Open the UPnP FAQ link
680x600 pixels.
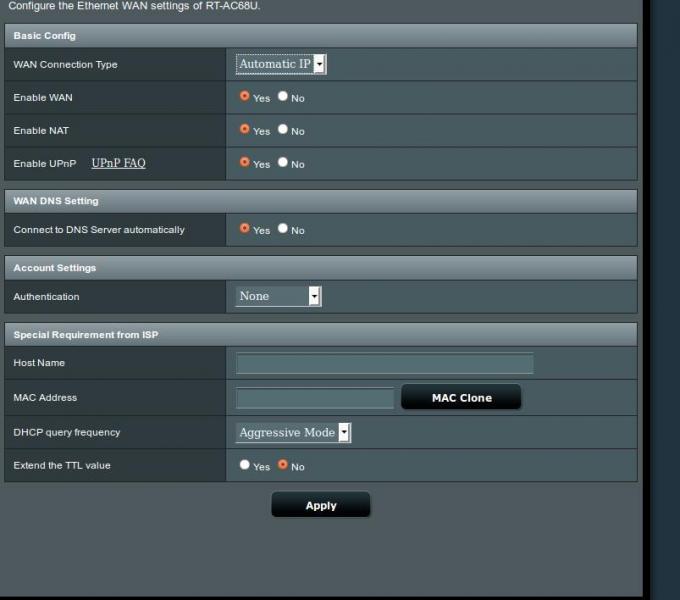pos(118,163)
